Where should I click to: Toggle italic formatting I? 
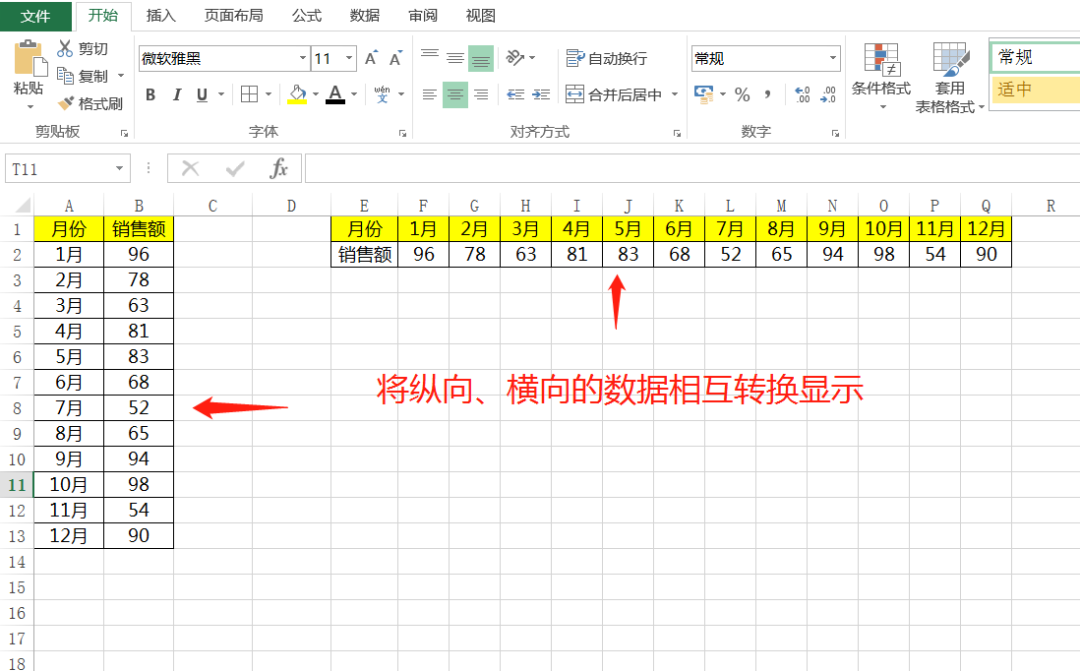176,95
